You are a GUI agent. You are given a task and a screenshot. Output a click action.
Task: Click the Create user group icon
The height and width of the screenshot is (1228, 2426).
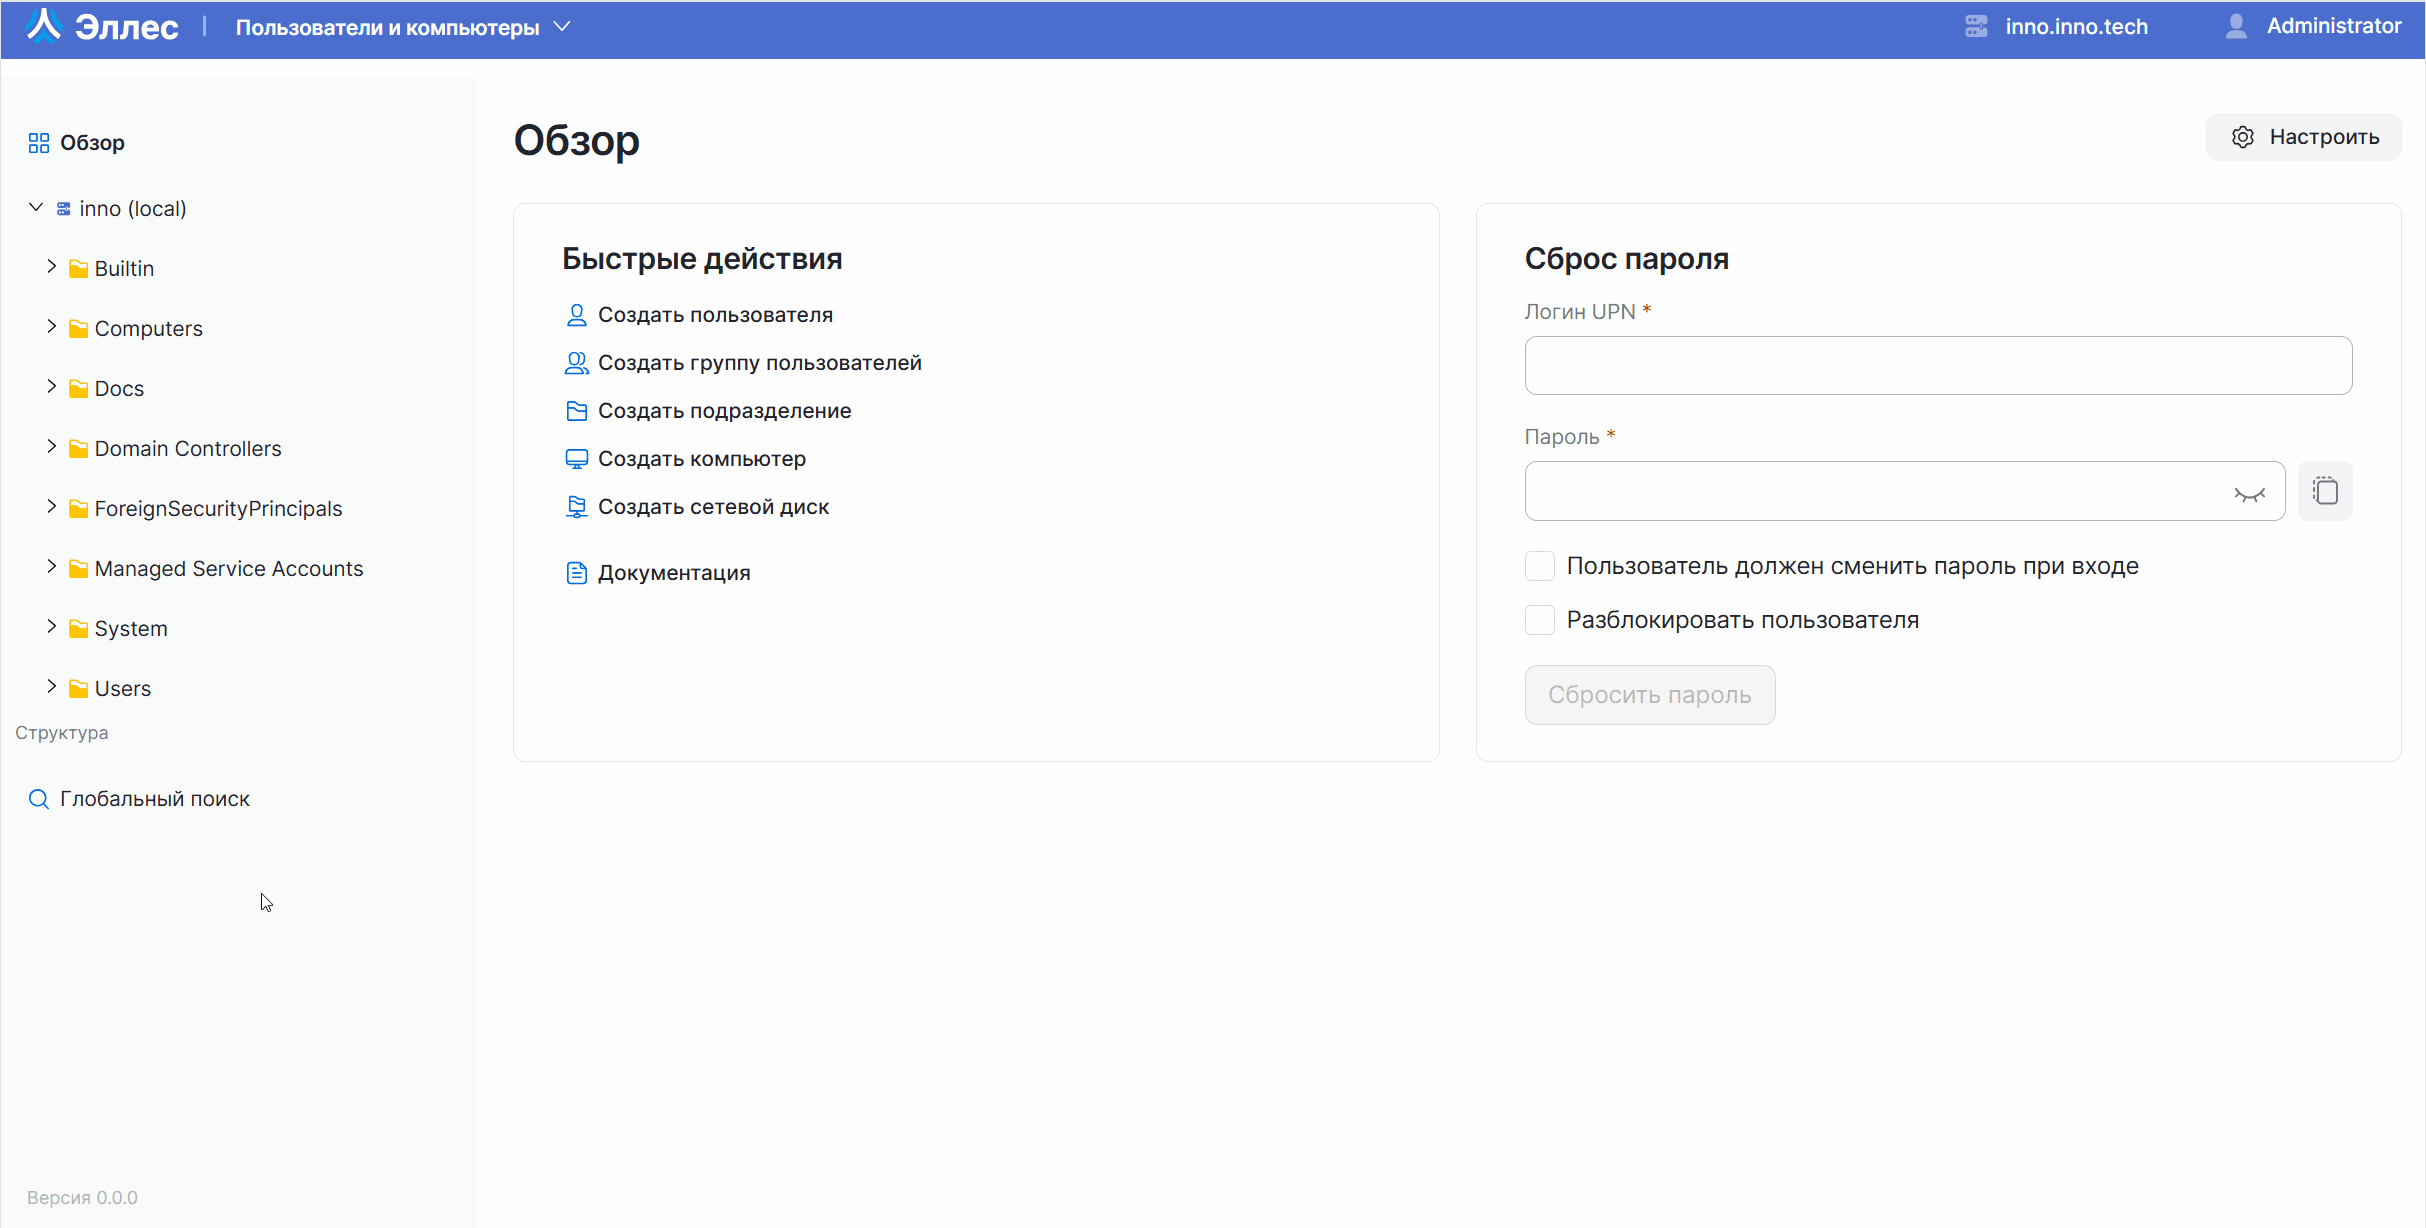576,363
